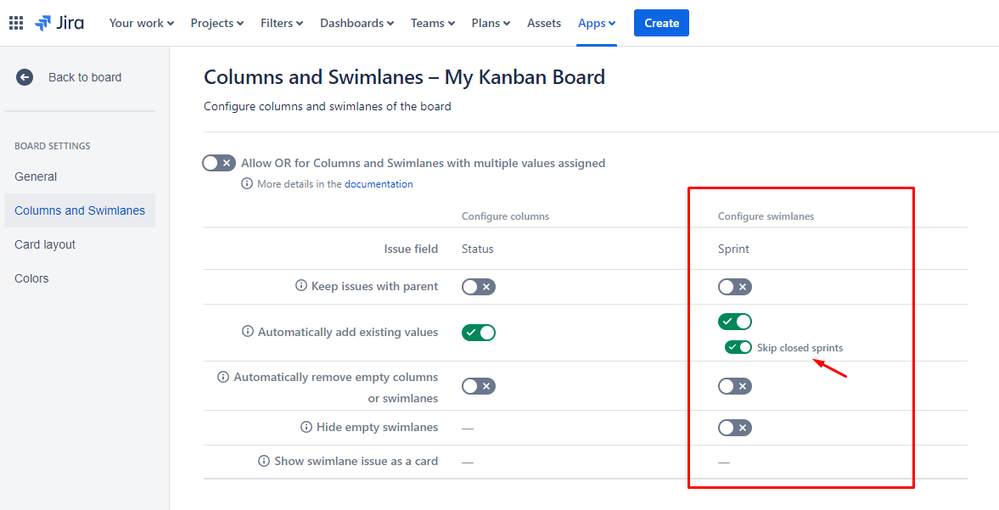Expand the Your work dropdown
999x510 pixels.
[x=141, y=23]
